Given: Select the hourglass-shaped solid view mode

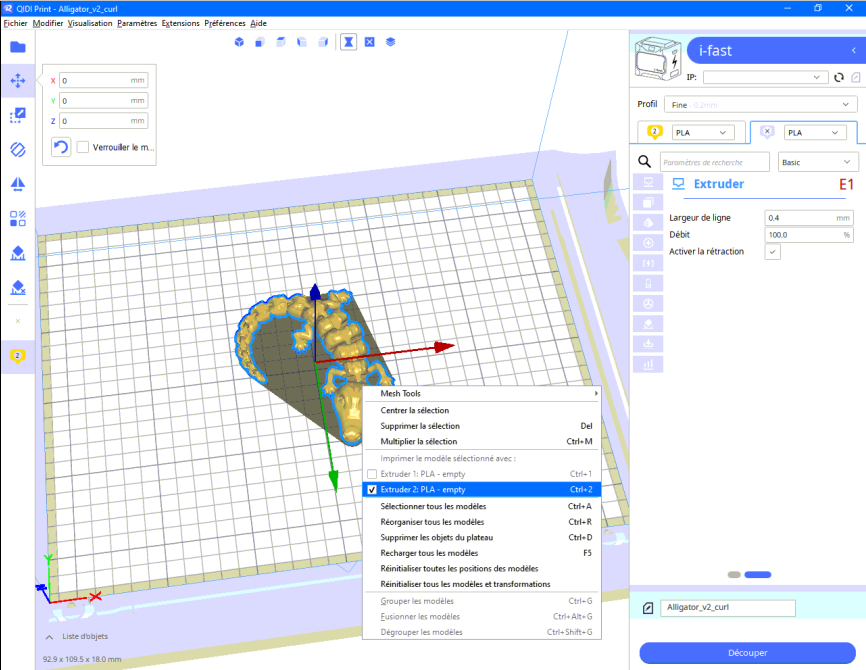Looking at the screenshot, I should [348, 42].
